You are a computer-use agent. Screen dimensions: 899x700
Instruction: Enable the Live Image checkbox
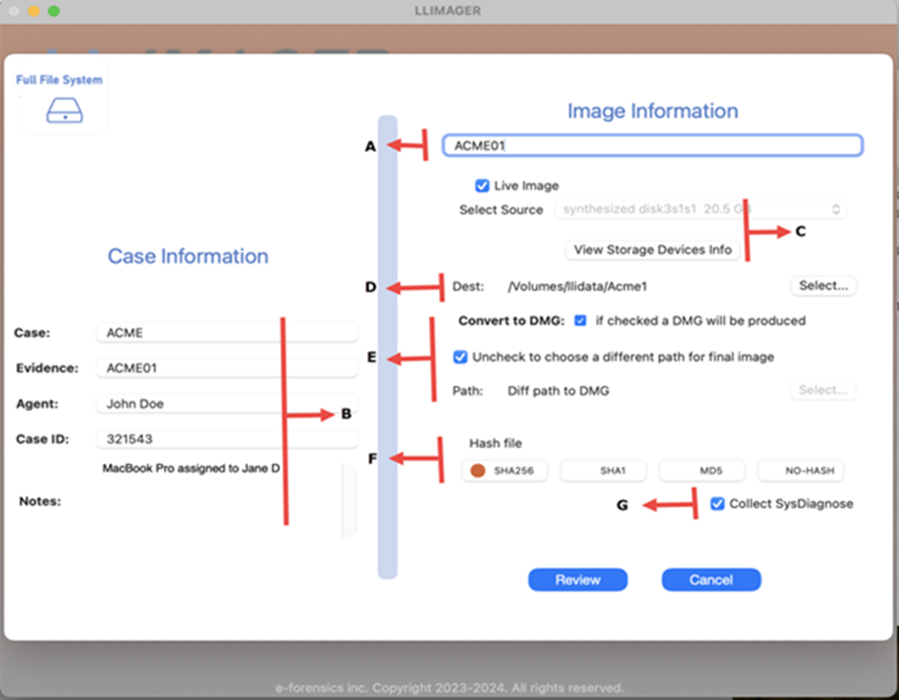click(x=482, y=186)
